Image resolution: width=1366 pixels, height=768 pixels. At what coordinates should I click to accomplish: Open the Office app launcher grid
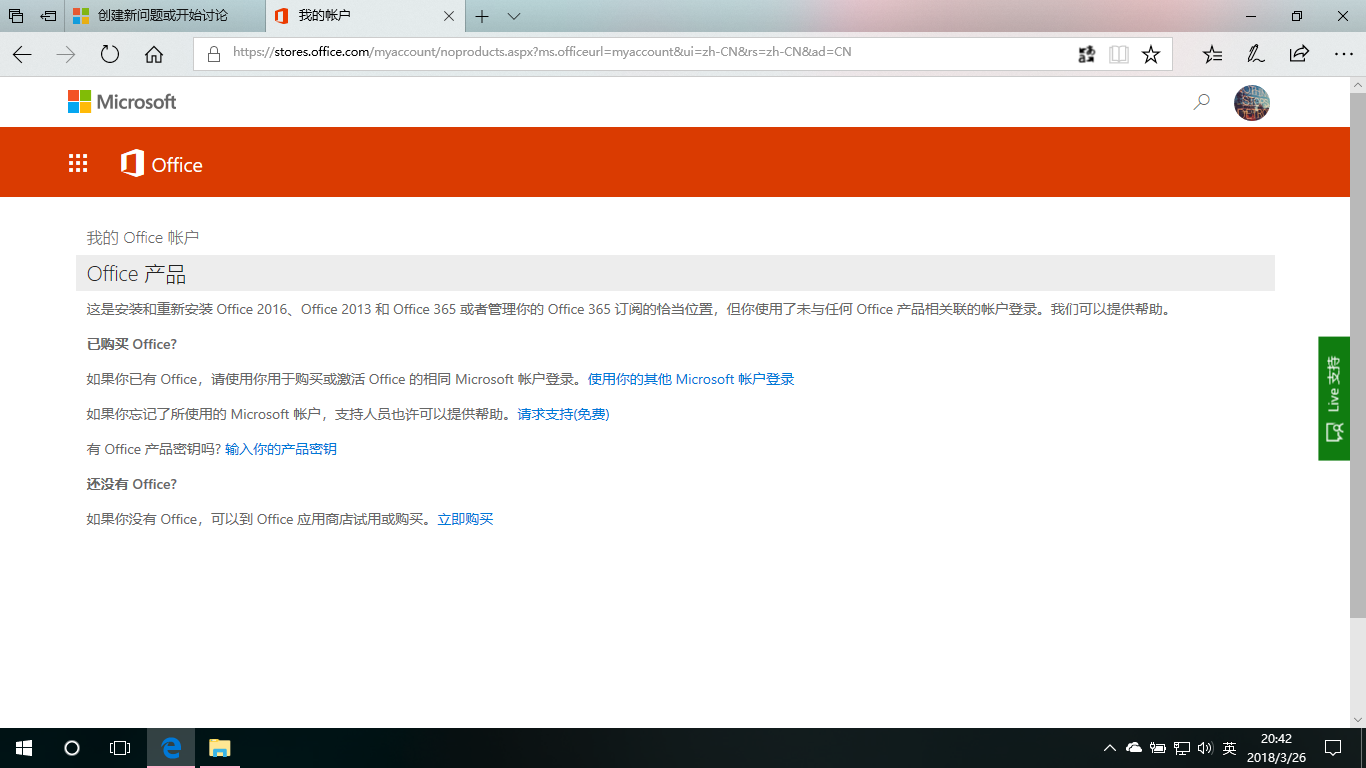[x=78, y=164]
